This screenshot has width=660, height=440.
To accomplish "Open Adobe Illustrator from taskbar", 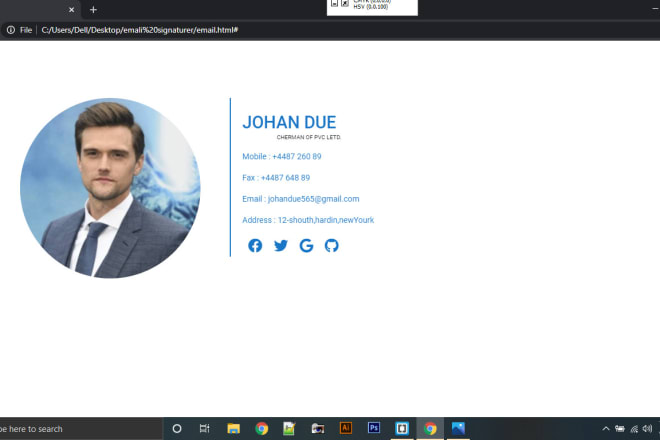I will (346, 428).
